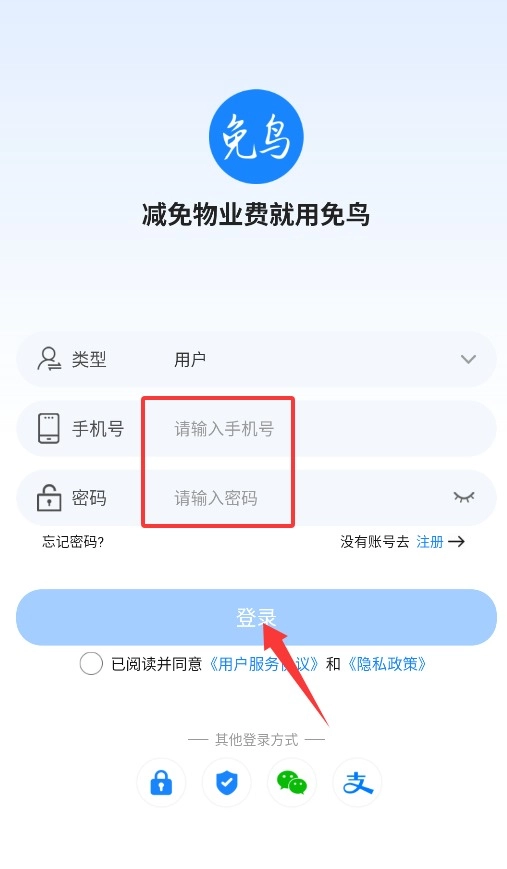This screenshot has width=507, height=869.
Task: Open the 忘记密码? link
Action: pos(73,541)
